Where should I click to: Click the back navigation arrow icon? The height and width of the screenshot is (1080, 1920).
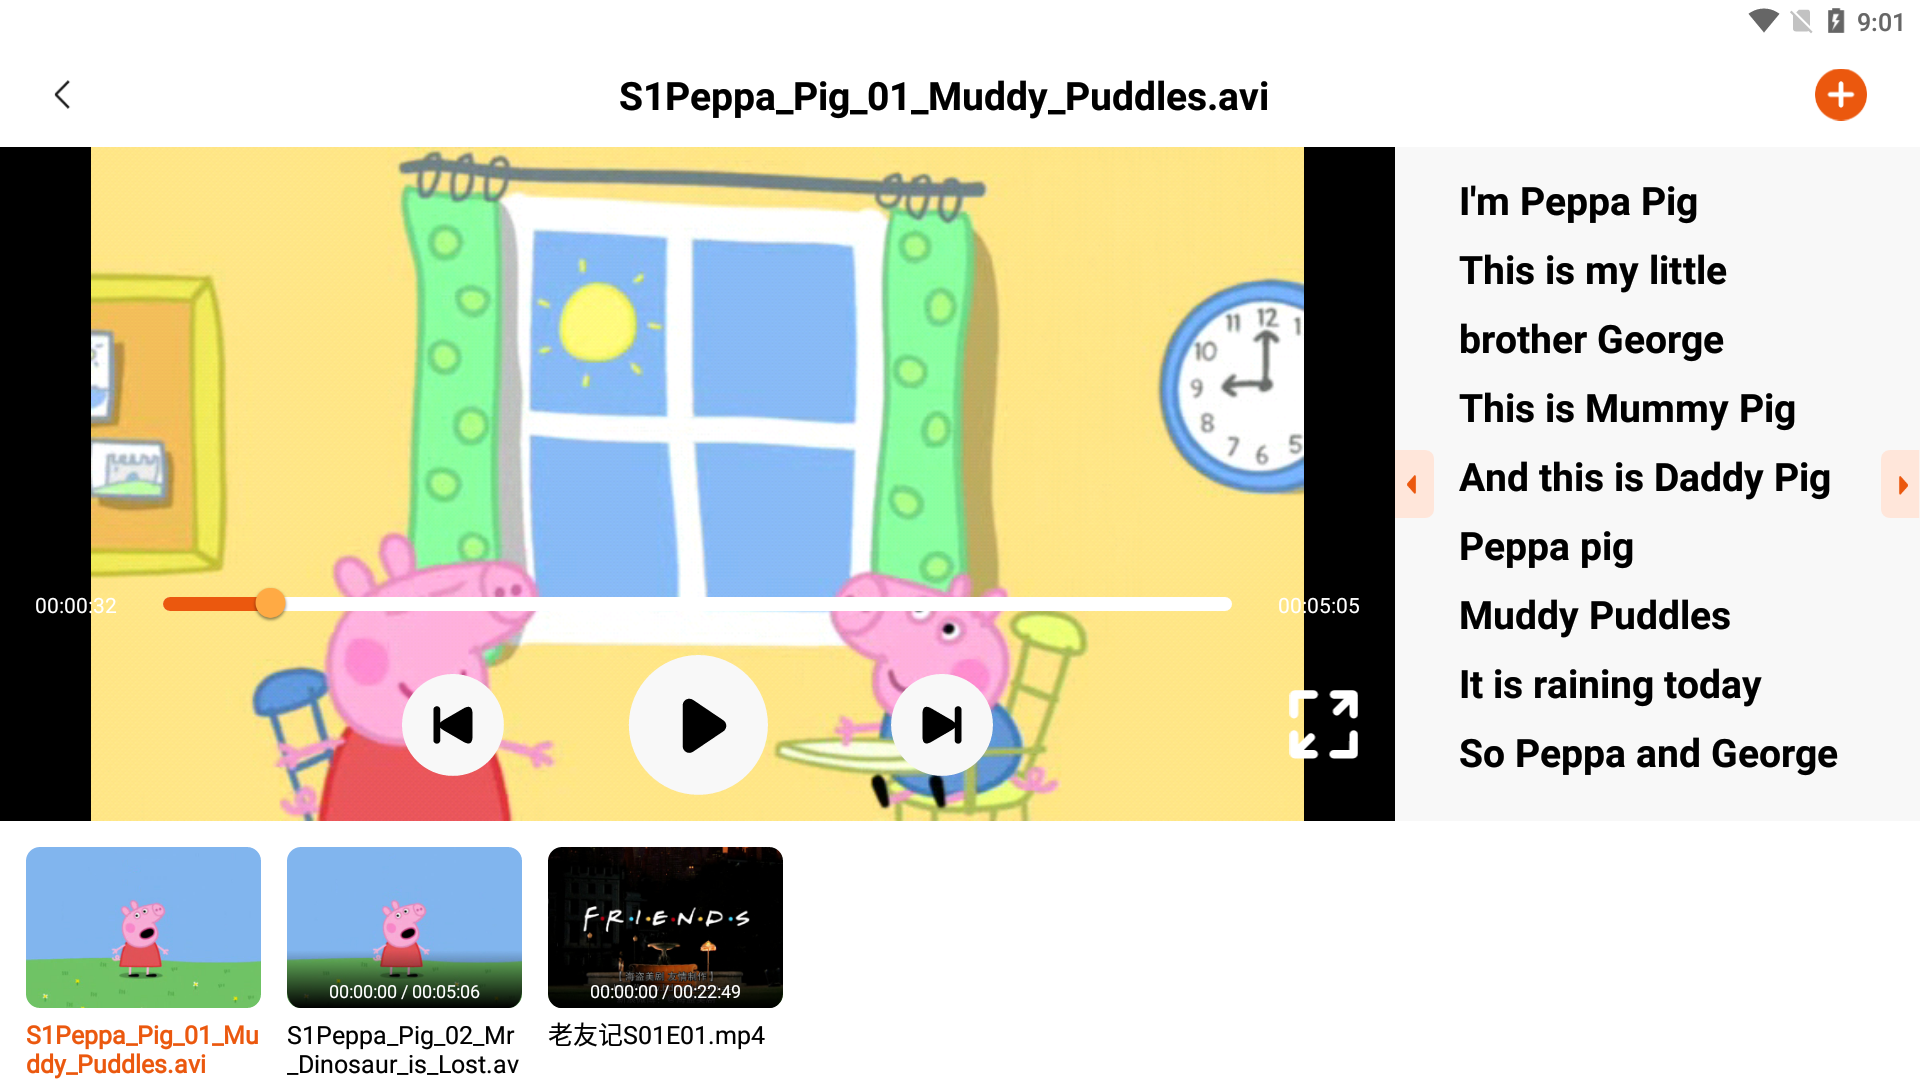click(61, 92)
